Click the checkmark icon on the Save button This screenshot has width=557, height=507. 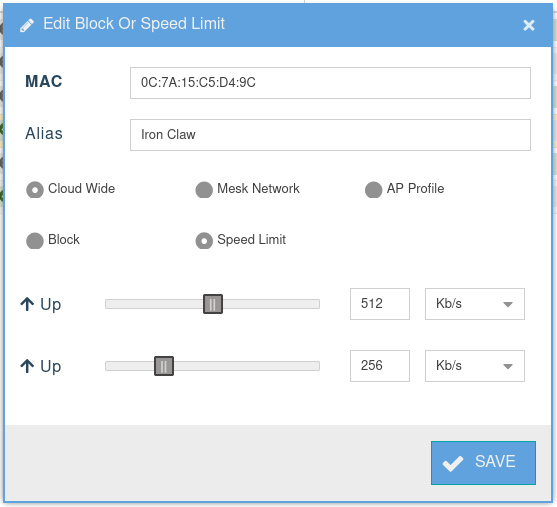pos(453,463)
